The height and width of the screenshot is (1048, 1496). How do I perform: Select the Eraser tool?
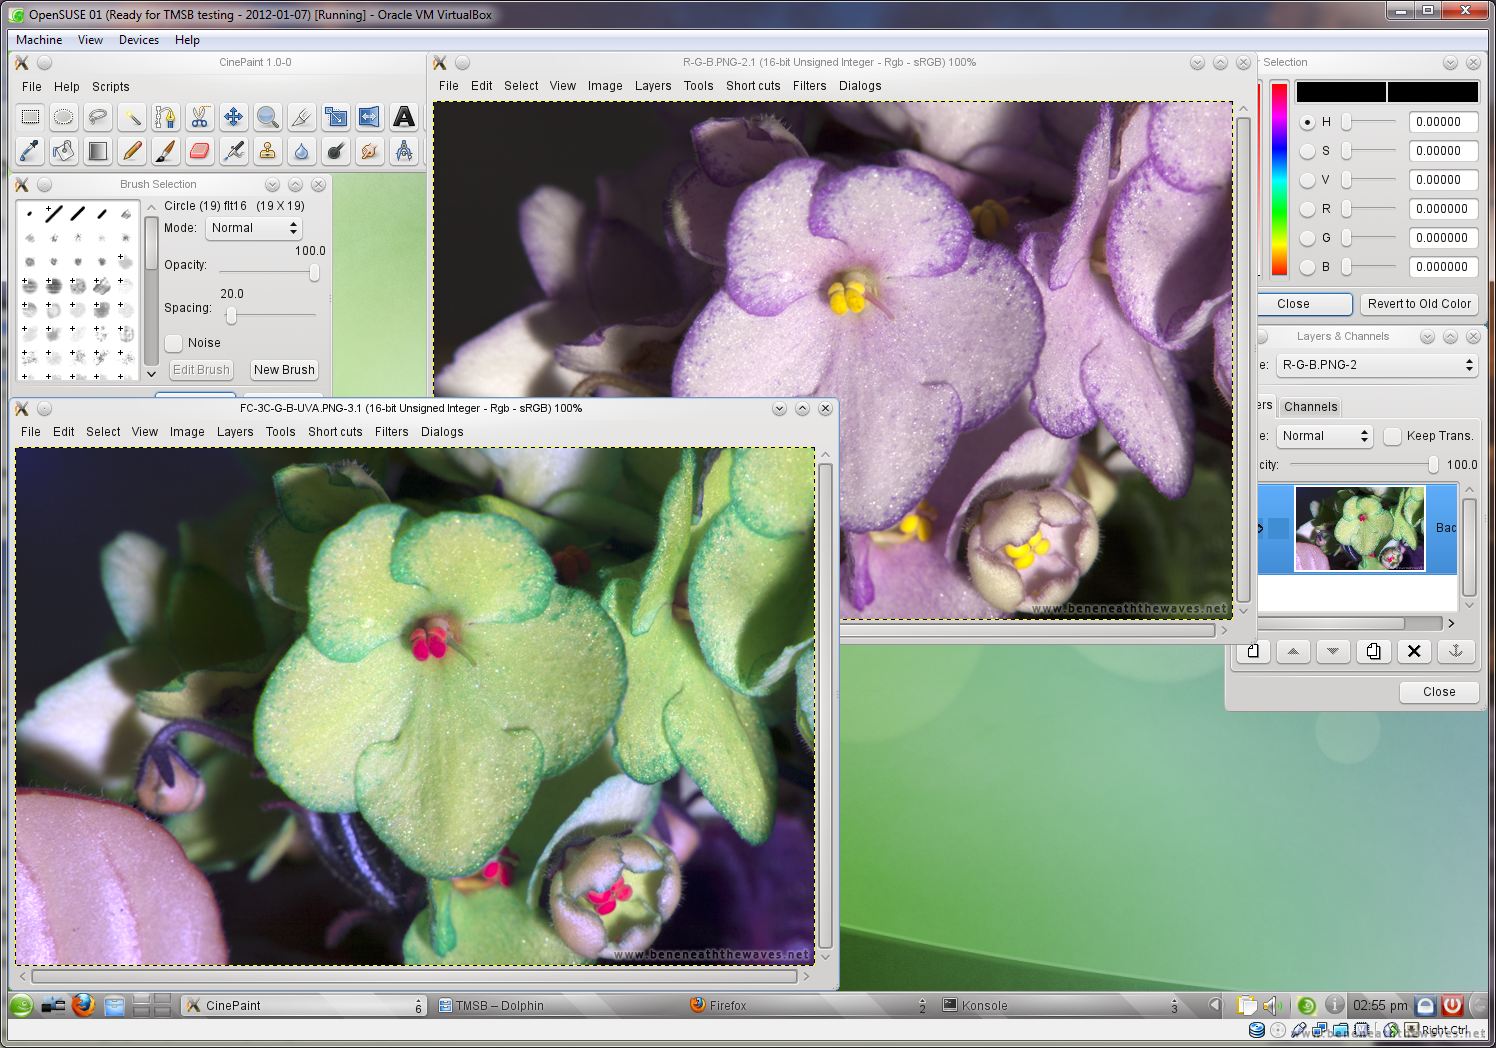(x=200, y=151)
